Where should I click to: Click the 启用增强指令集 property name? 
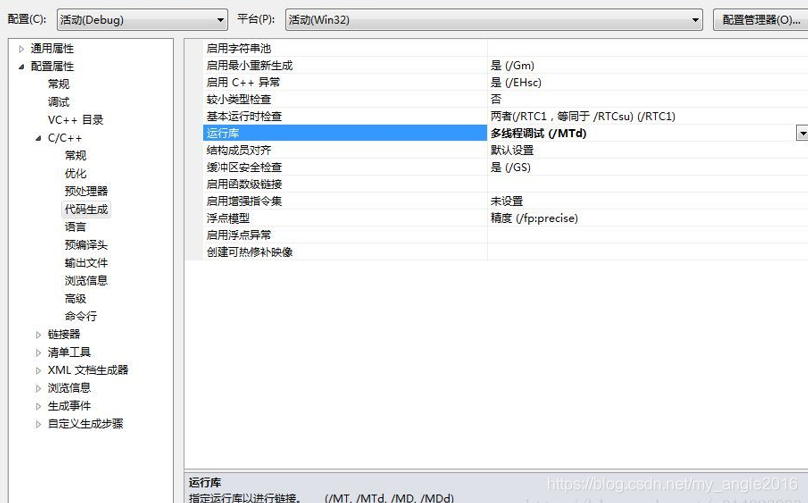tap(244, 202)
